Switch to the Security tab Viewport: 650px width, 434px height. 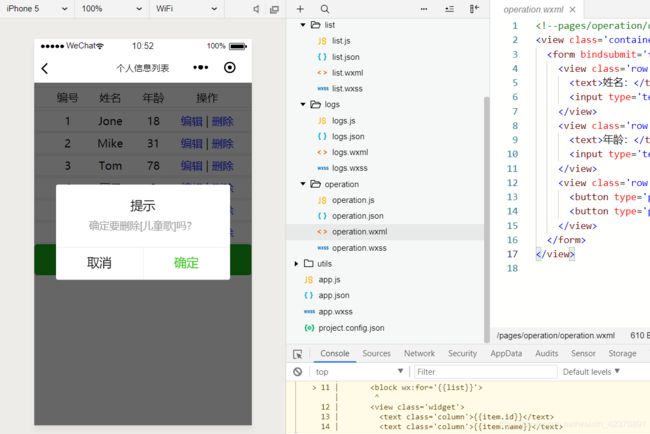[462, 354]
